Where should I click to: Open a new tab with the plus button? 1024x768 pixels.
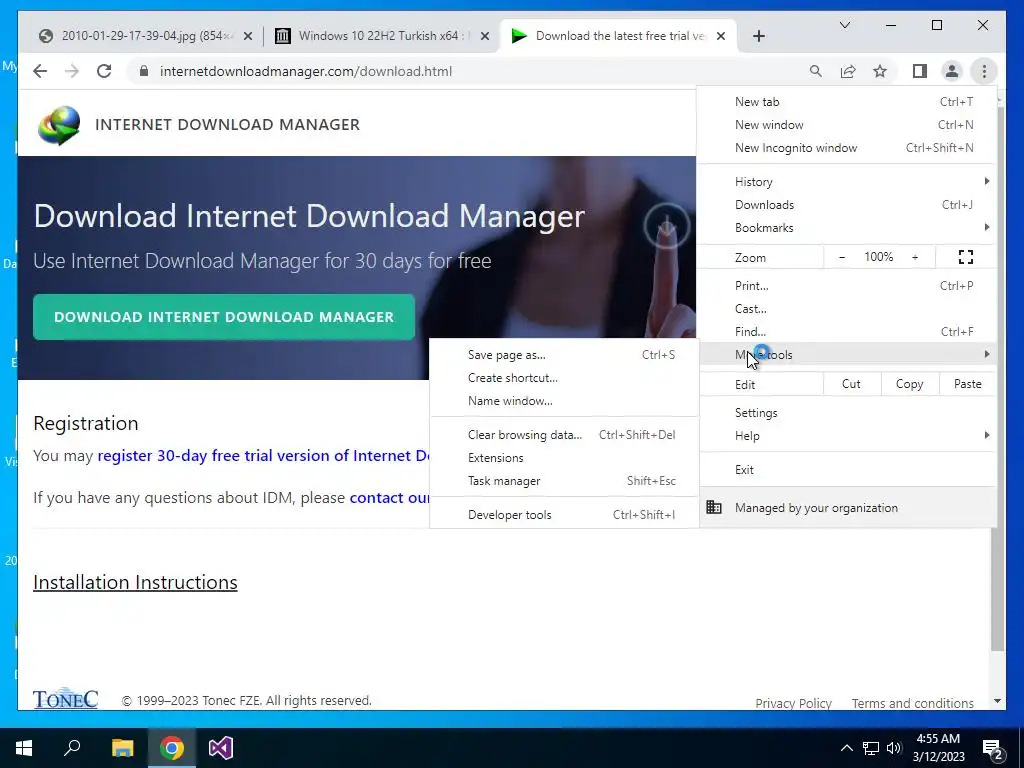click(x=758, y=36)
